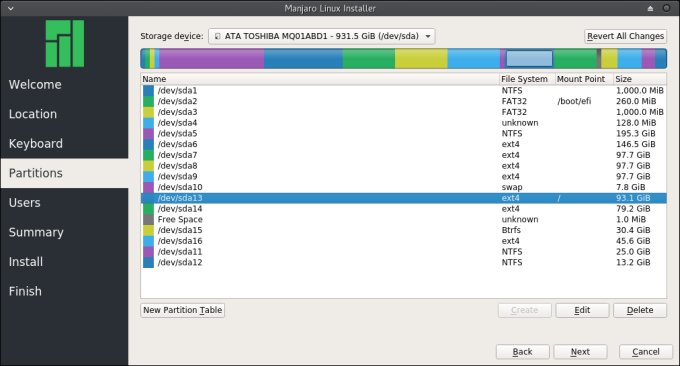
Task: Click the Edit partition button
Action: [x=582, y=310]
